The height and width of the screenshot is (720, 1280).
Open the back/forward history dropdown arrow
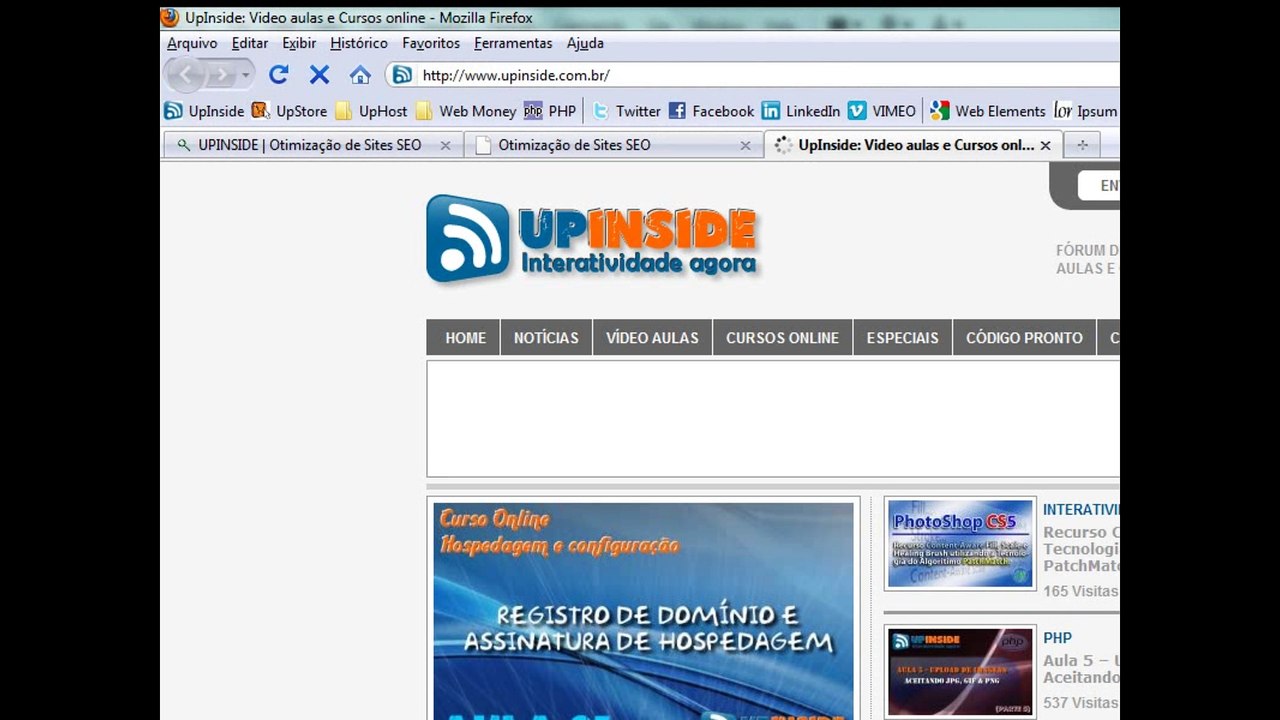pyautogui.click(x=245, y=75)
